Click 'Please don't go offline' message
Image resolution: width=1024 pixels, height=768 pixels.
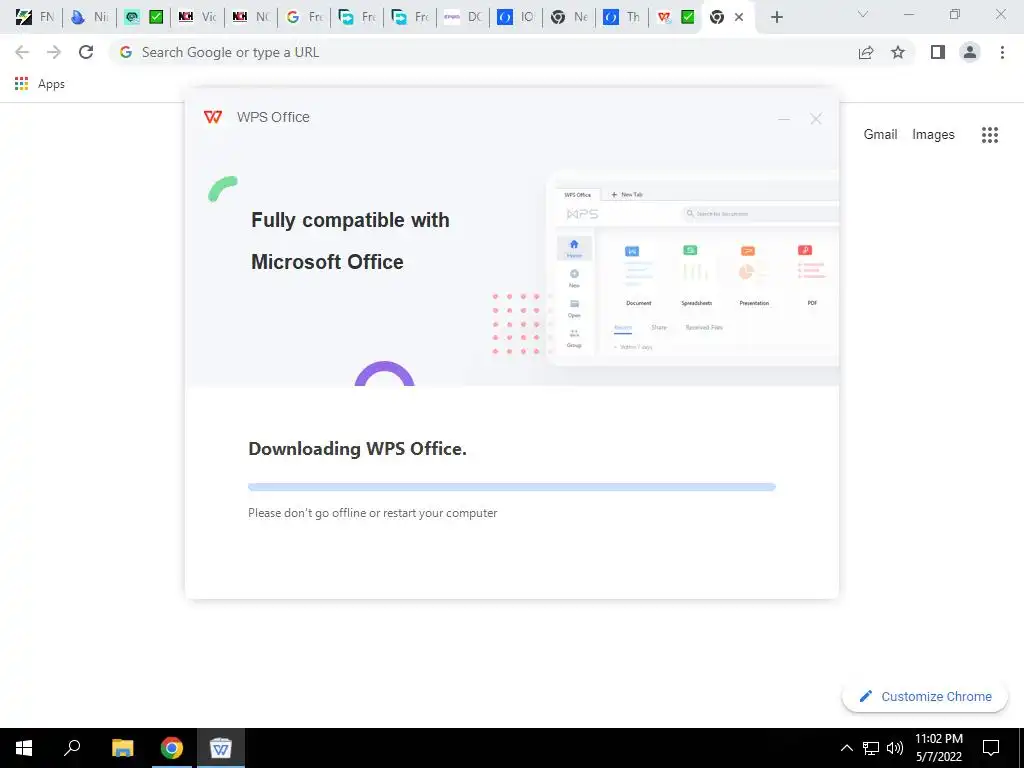pos(372,513)
